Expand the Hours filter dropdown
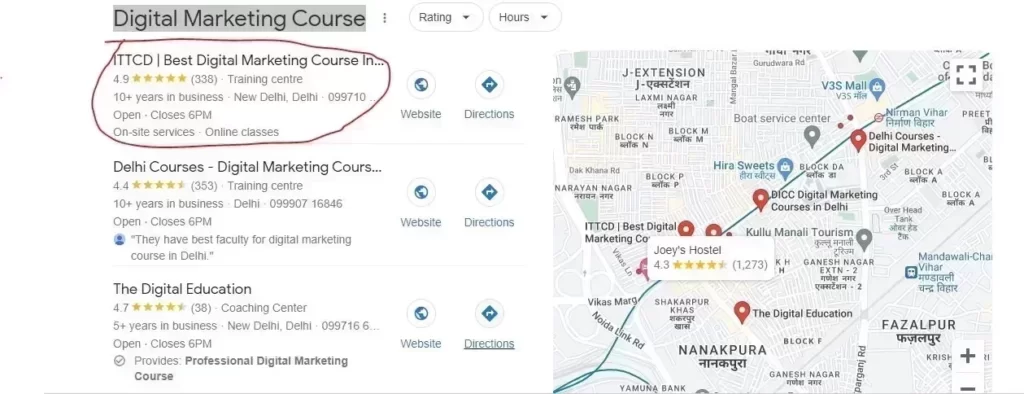The image size is (1024, 394). click(525, 18)
